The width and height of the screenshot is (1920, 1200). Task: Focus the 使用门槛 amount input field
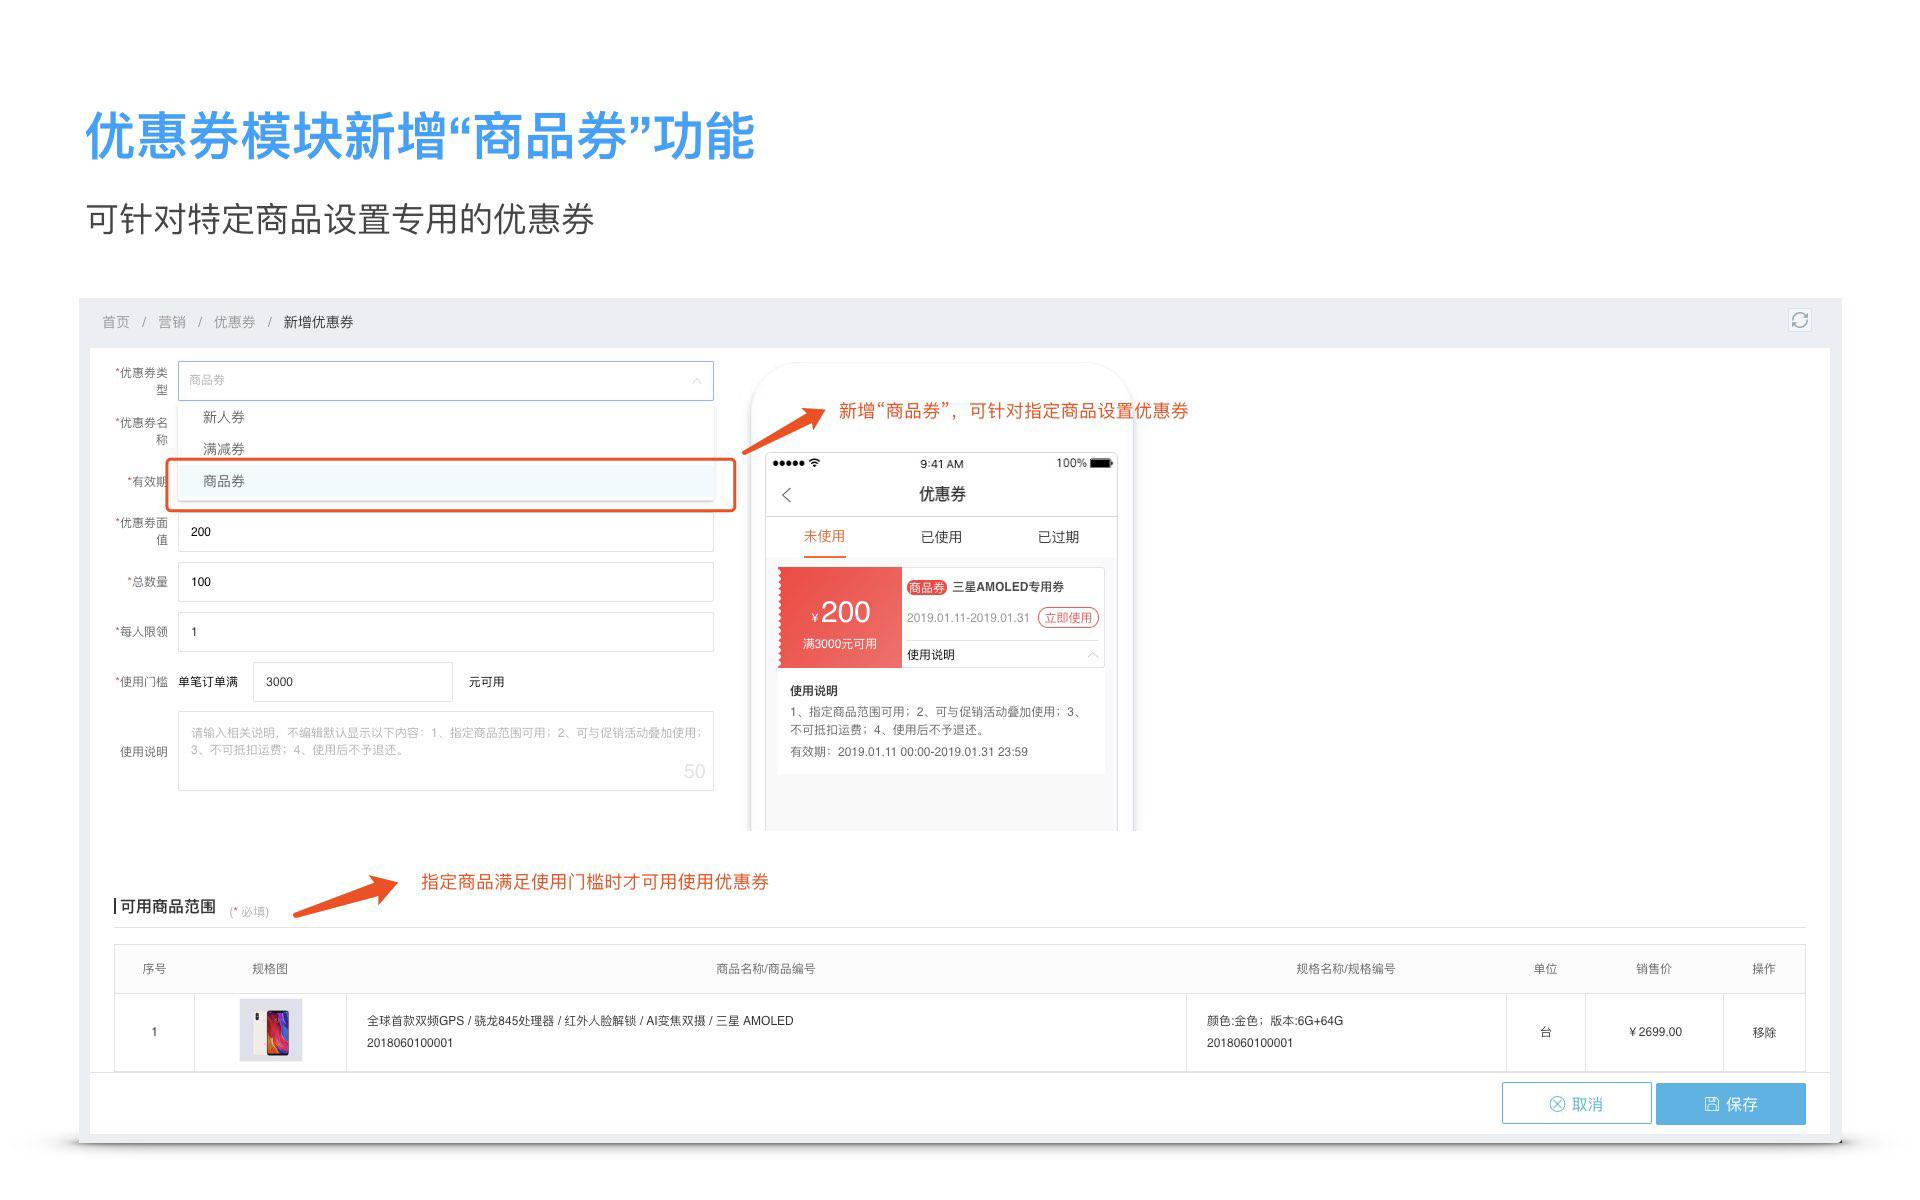352,682
